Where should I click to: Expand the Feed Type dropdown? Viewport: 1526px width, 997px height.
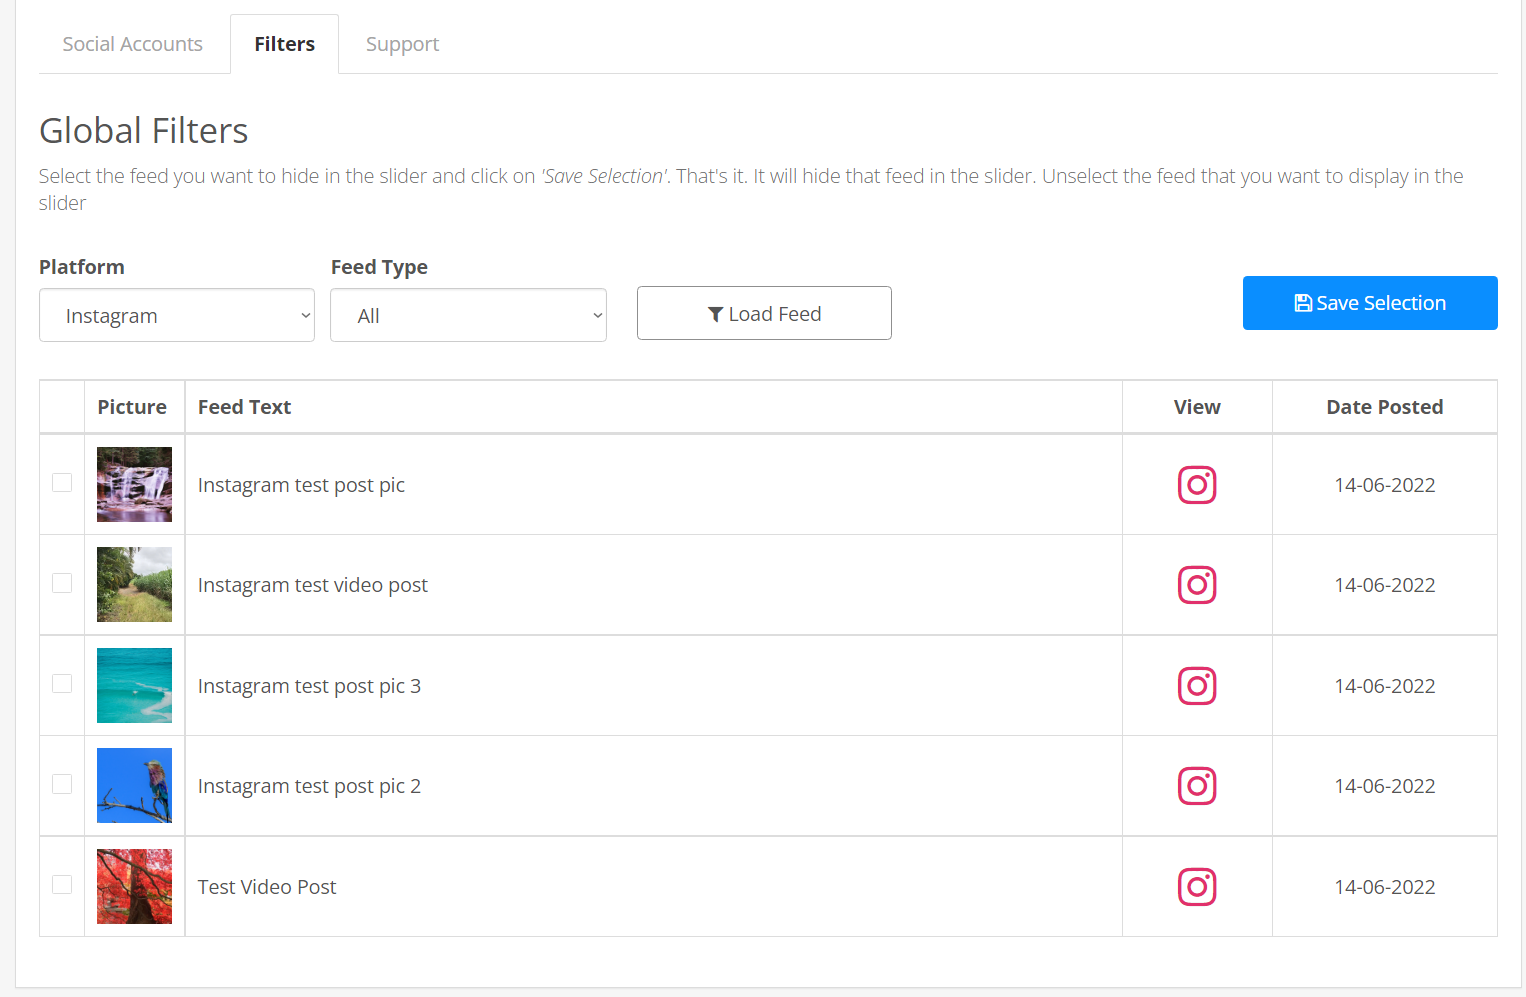click(468, 316)
